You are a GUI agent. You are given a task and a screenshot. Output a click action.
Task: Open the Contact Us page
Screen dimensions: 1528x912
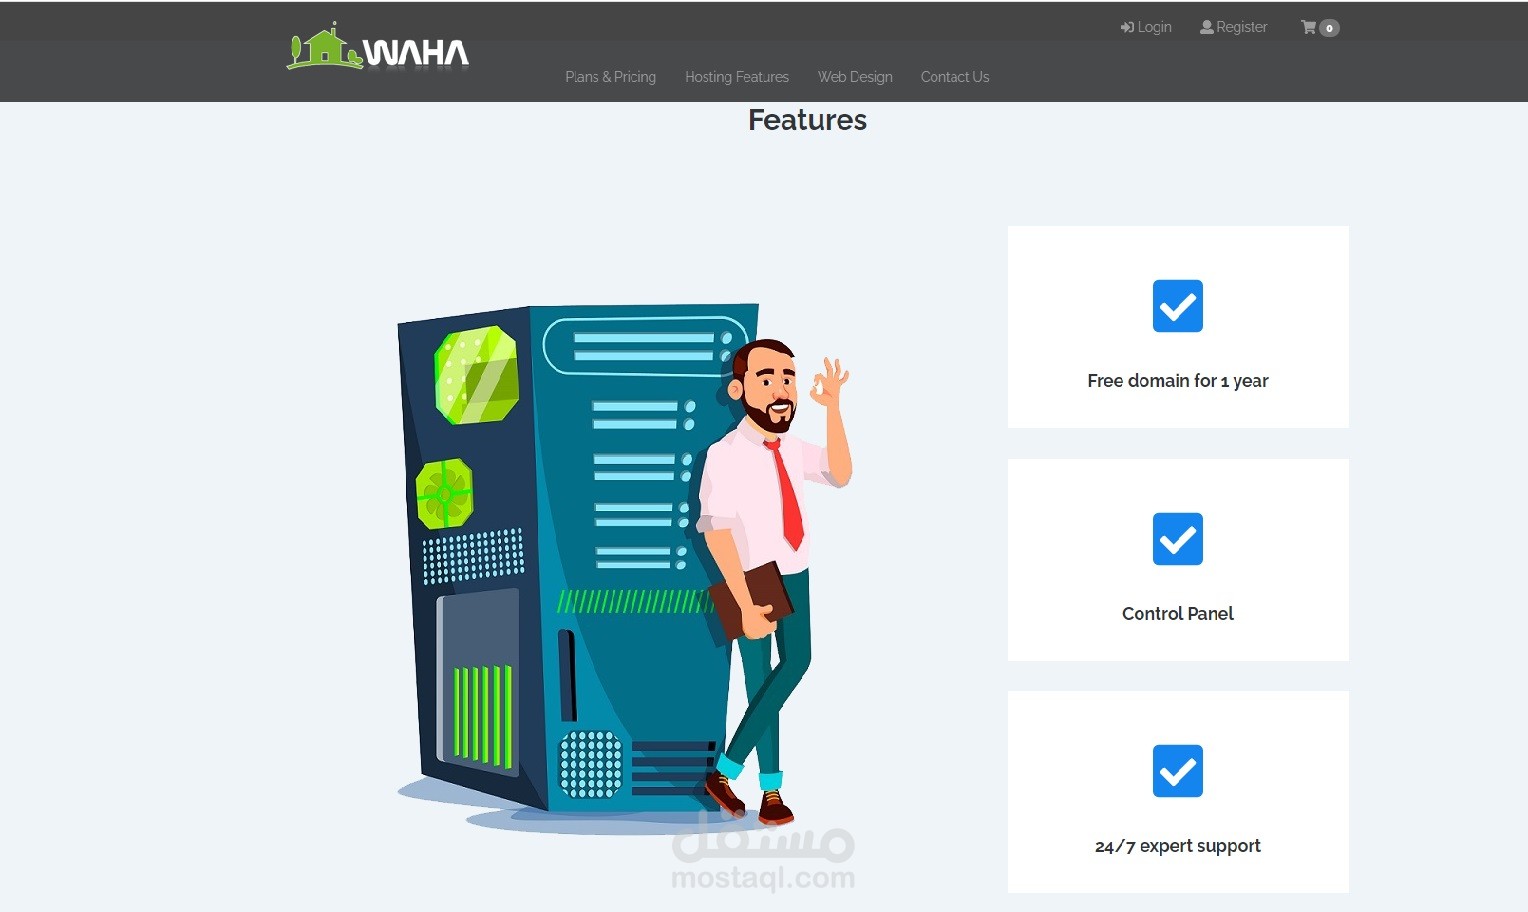coord(955,77)
